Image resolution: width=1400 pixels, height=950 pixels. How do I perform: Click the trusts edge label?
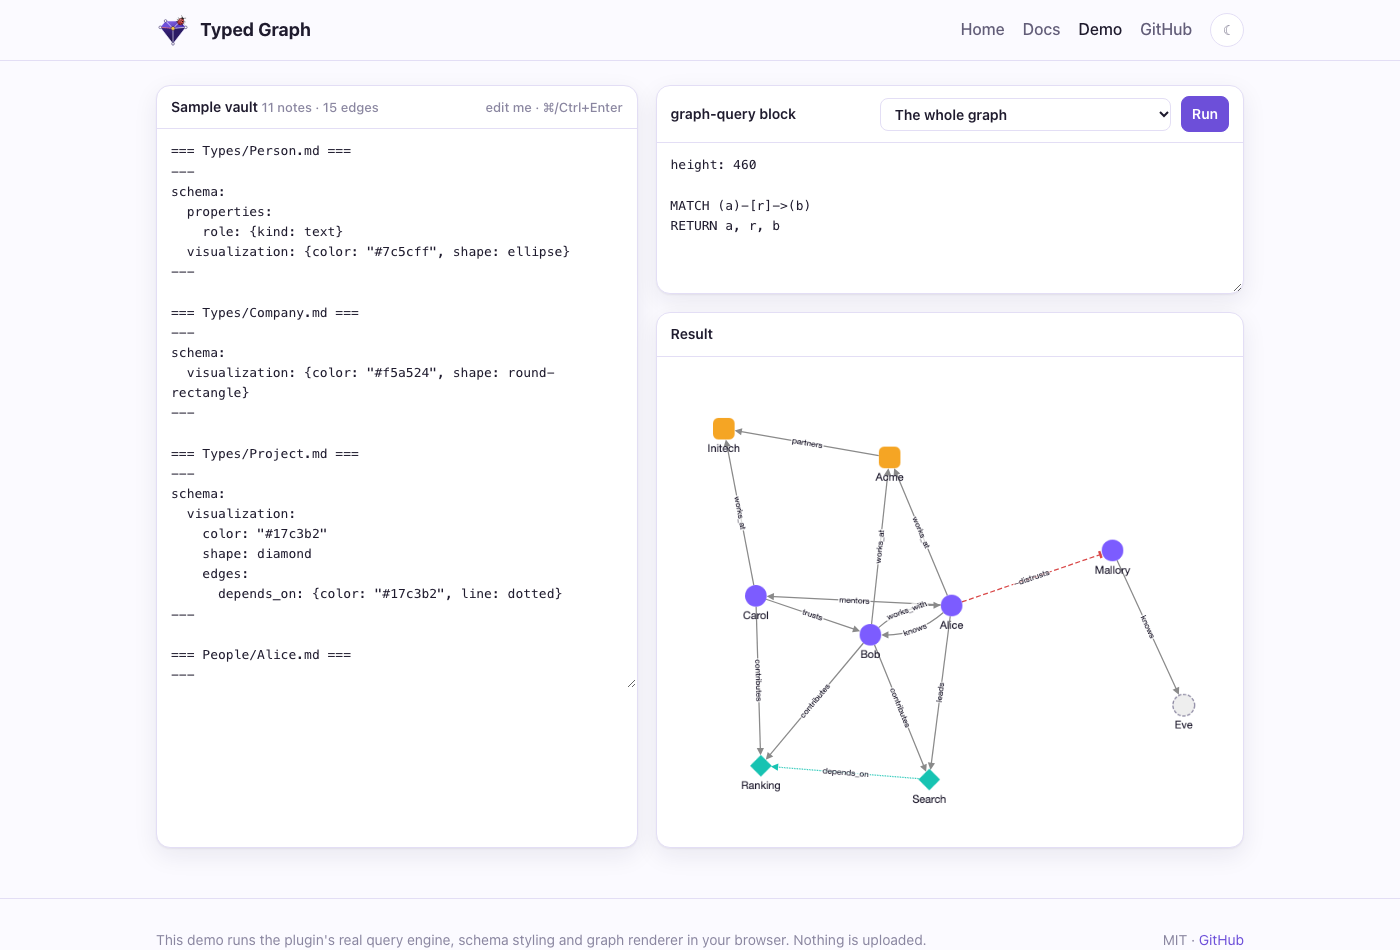(x=812, y=615)
